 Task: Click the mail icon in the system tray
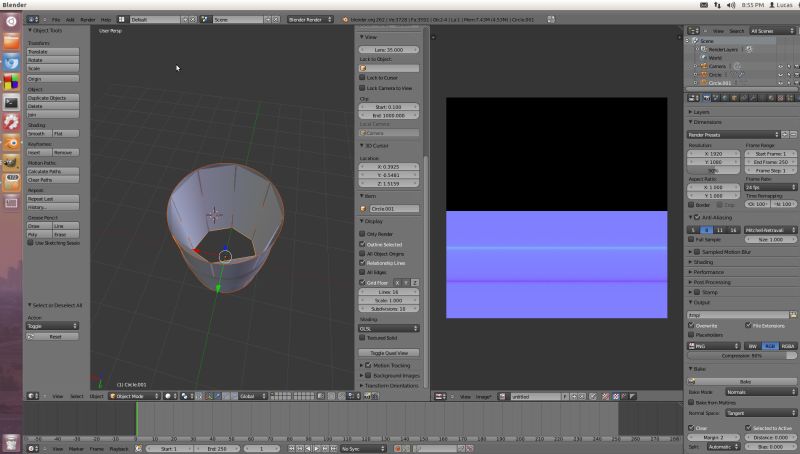(x=704, y=5)
